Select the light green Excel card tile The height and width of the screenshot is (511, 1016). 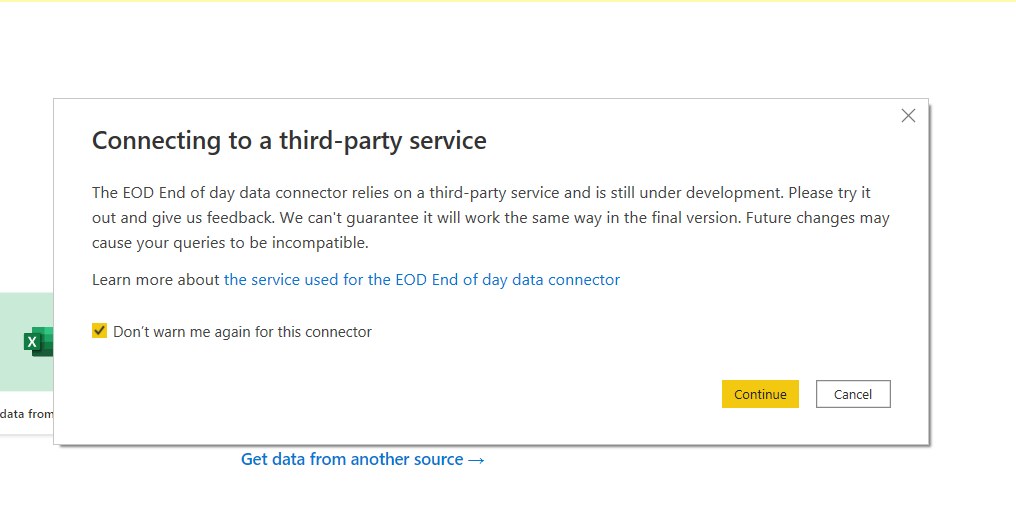point(27,342)
